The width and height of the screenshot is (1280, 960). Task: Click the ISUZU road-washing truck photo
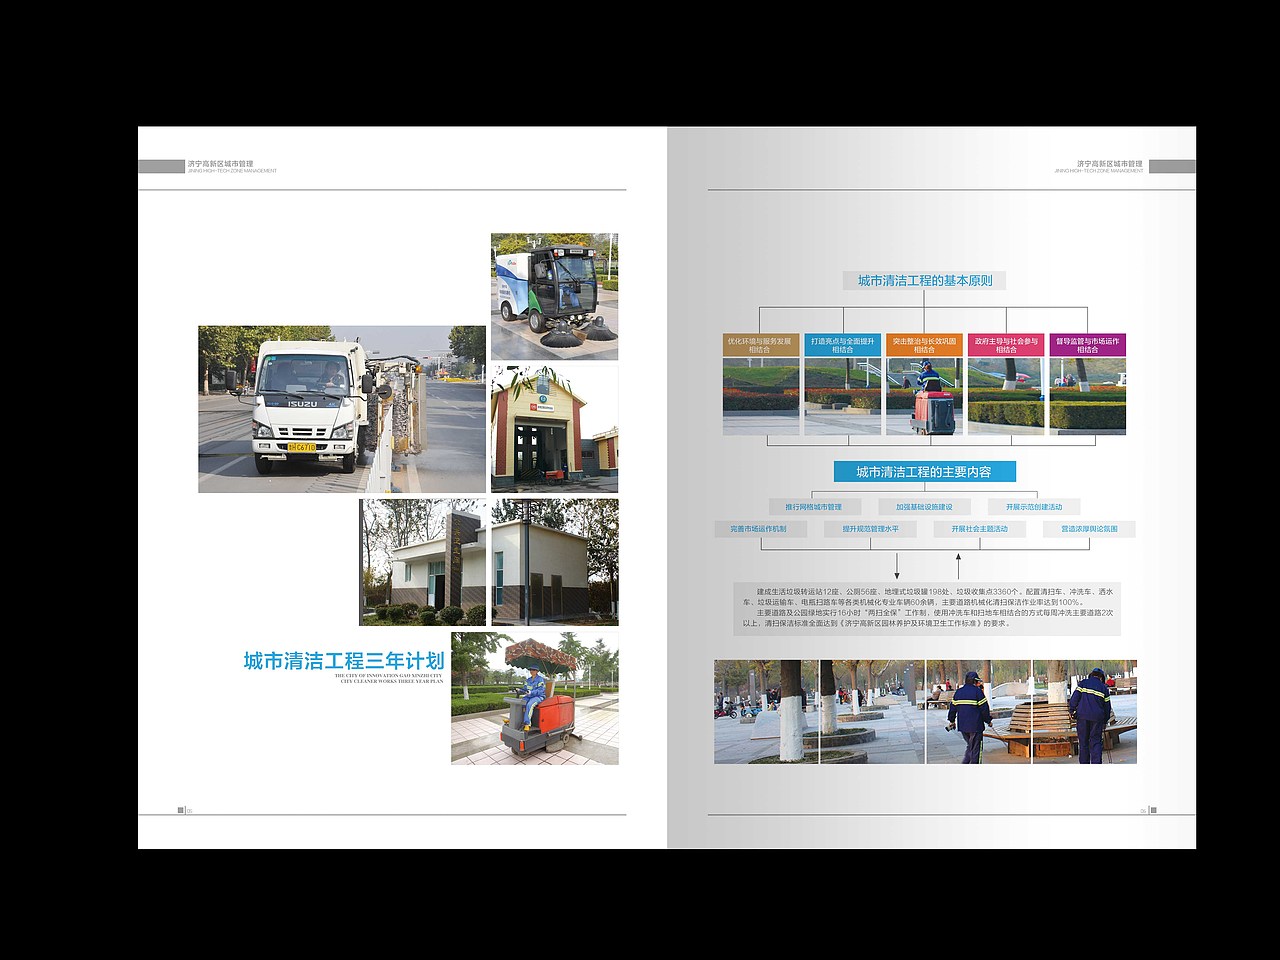tap(342, 409)
